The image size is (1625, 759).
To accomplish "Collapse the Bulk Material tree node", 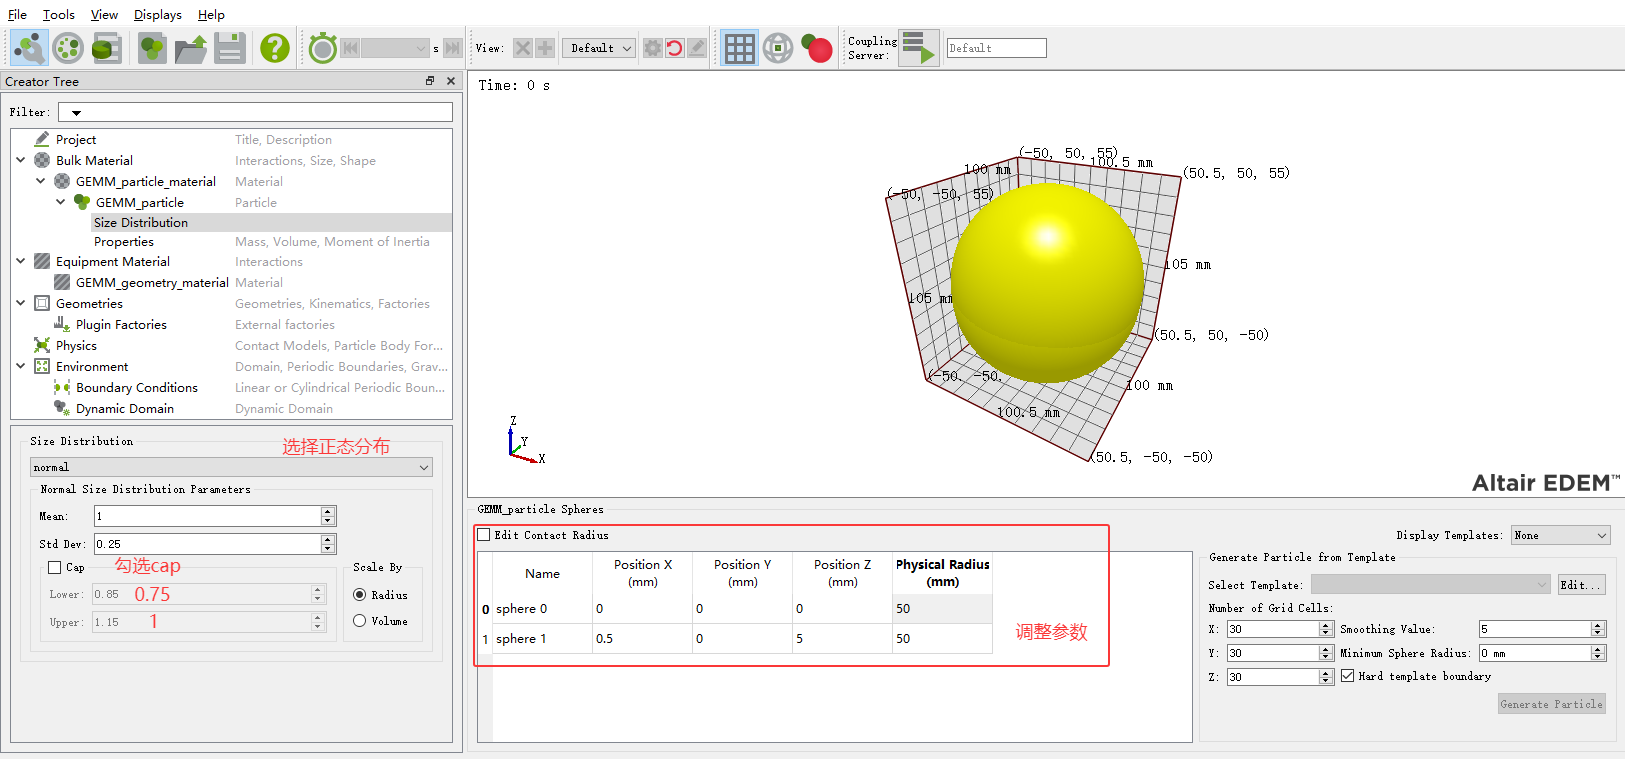I will (x=21, y=160).
